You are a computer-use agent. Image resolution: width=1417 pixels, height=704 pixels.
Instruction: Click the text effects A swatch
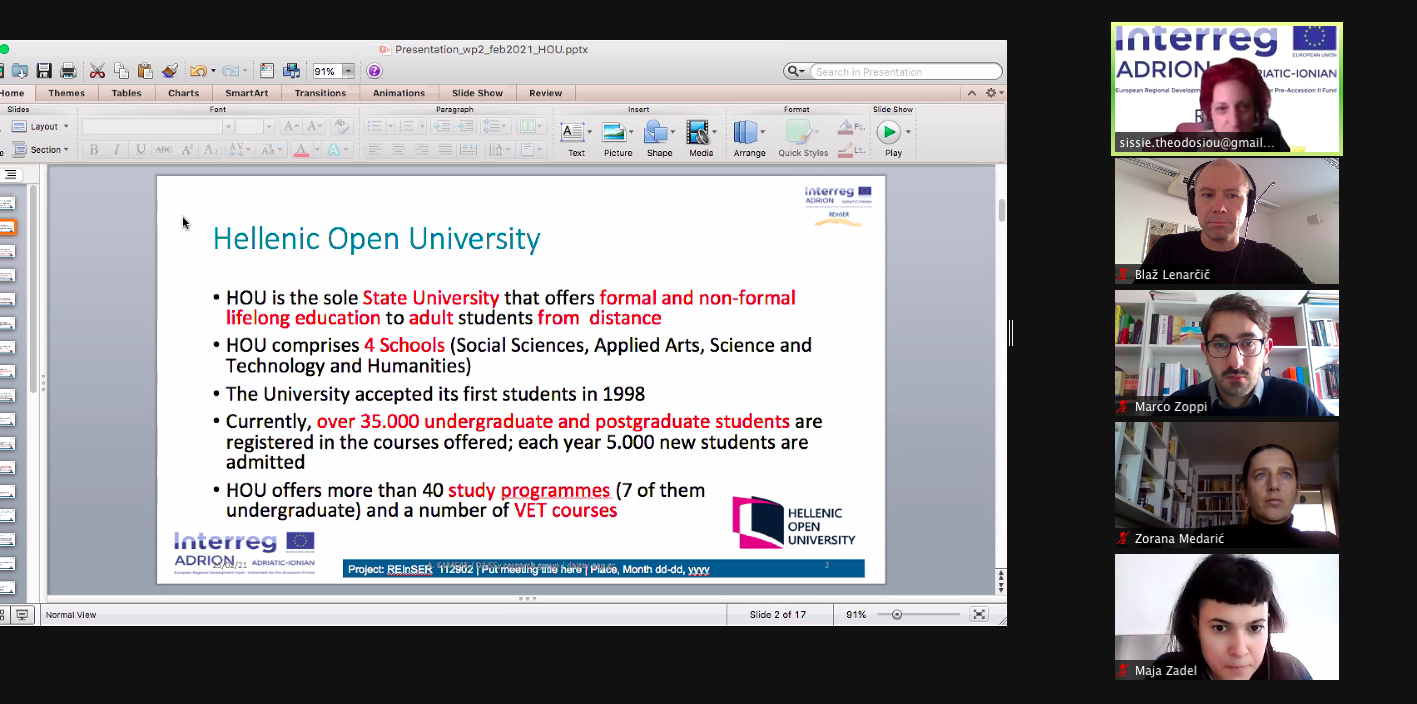333,150
